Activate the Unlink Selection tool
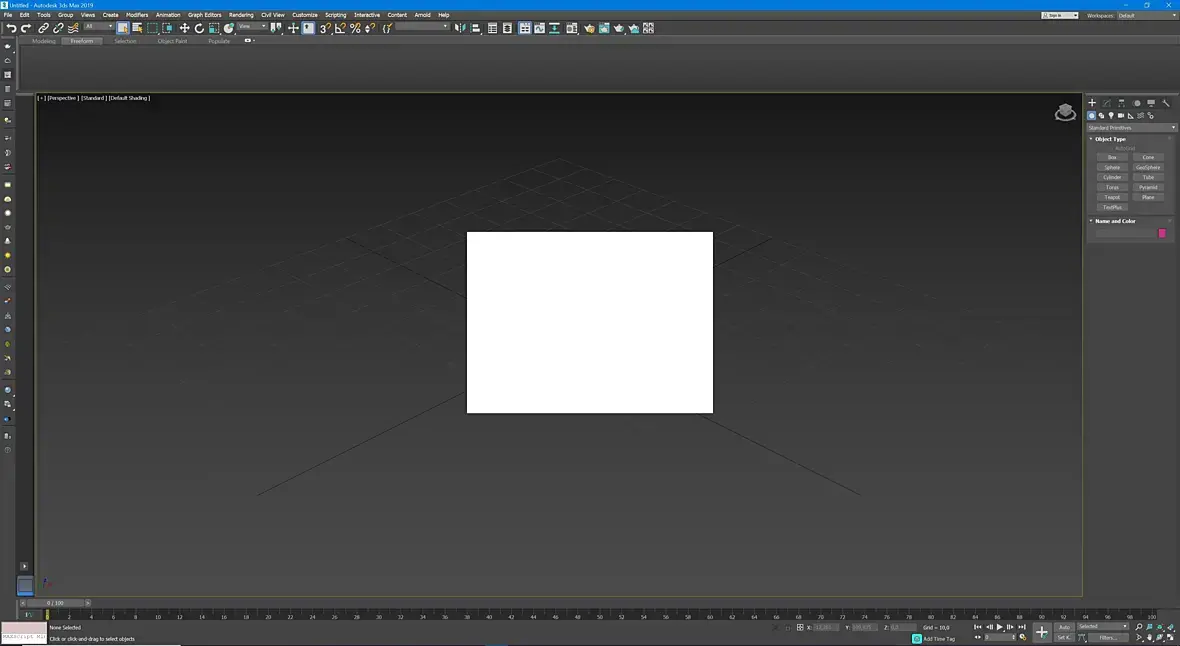 (x=58, y=28)
